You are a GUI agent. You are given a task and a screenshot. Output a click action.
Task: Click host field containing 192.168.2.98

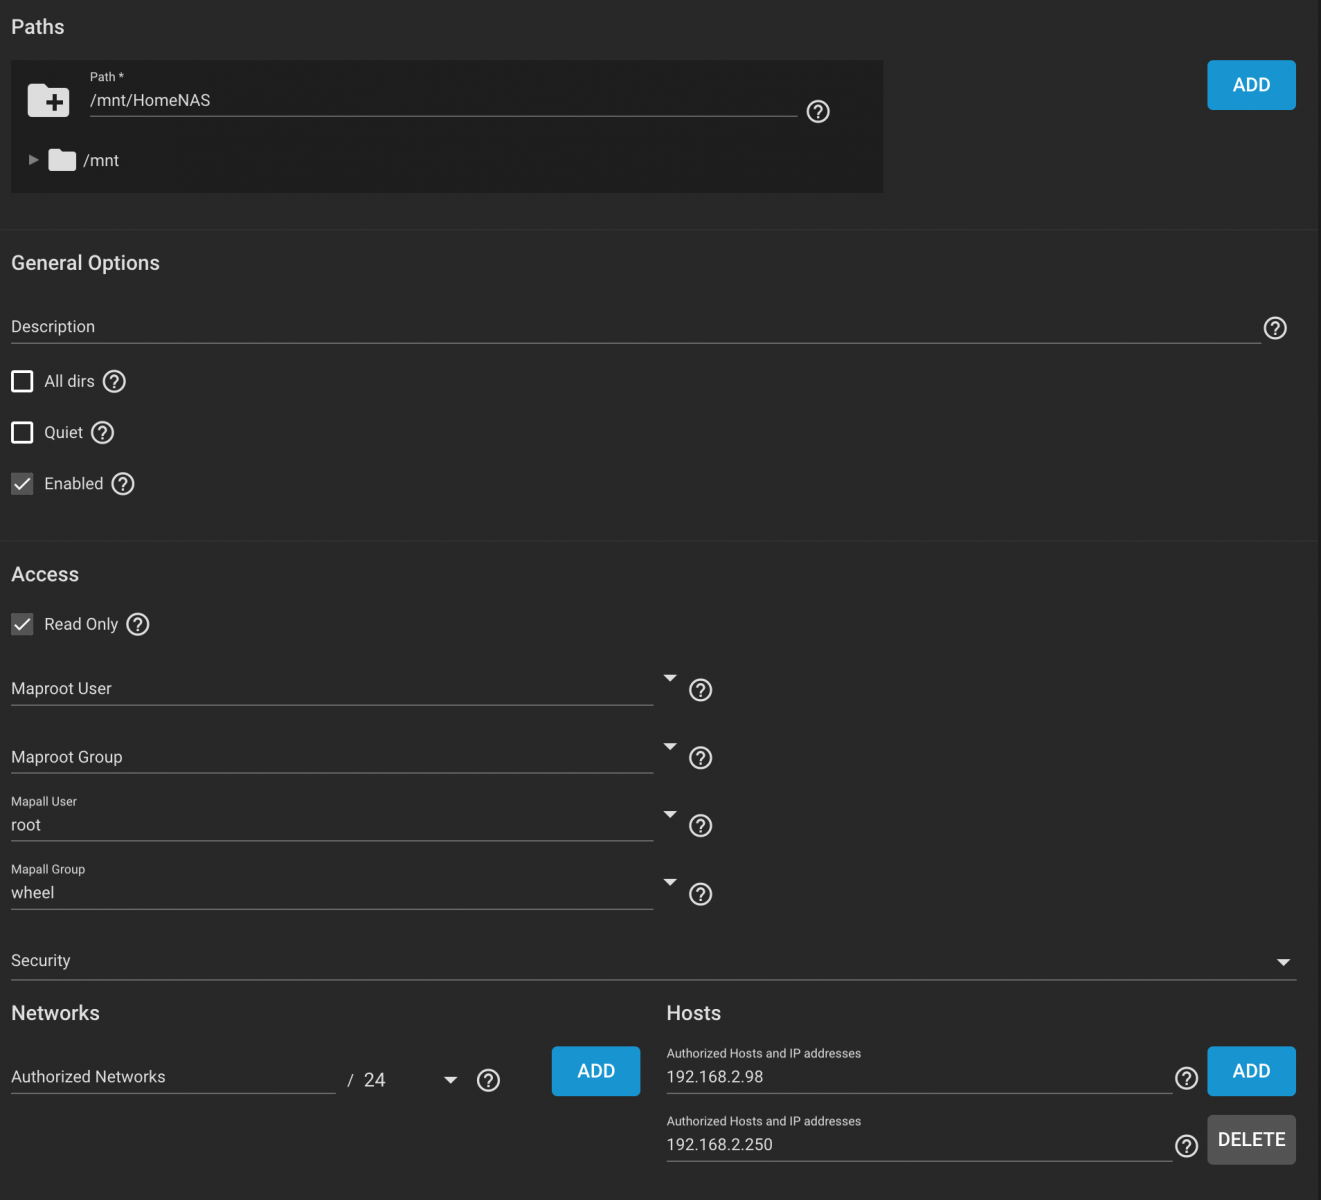click(918, 1077)
